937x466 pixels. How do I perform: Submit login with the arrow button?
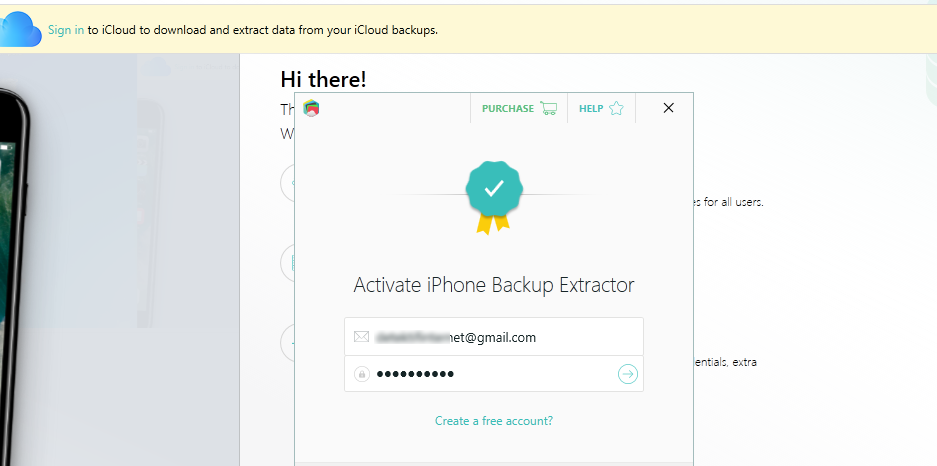627,374
